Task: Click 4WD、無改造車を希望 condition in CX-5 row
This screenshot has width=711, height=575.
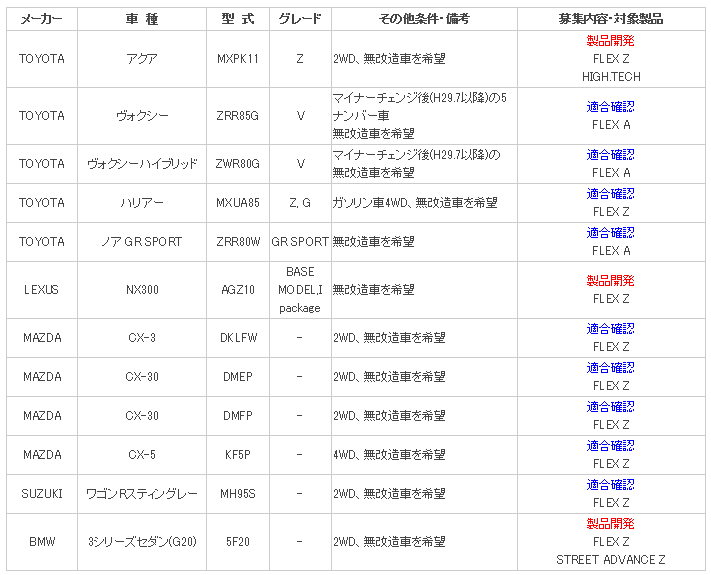Action: coord(389,455)
